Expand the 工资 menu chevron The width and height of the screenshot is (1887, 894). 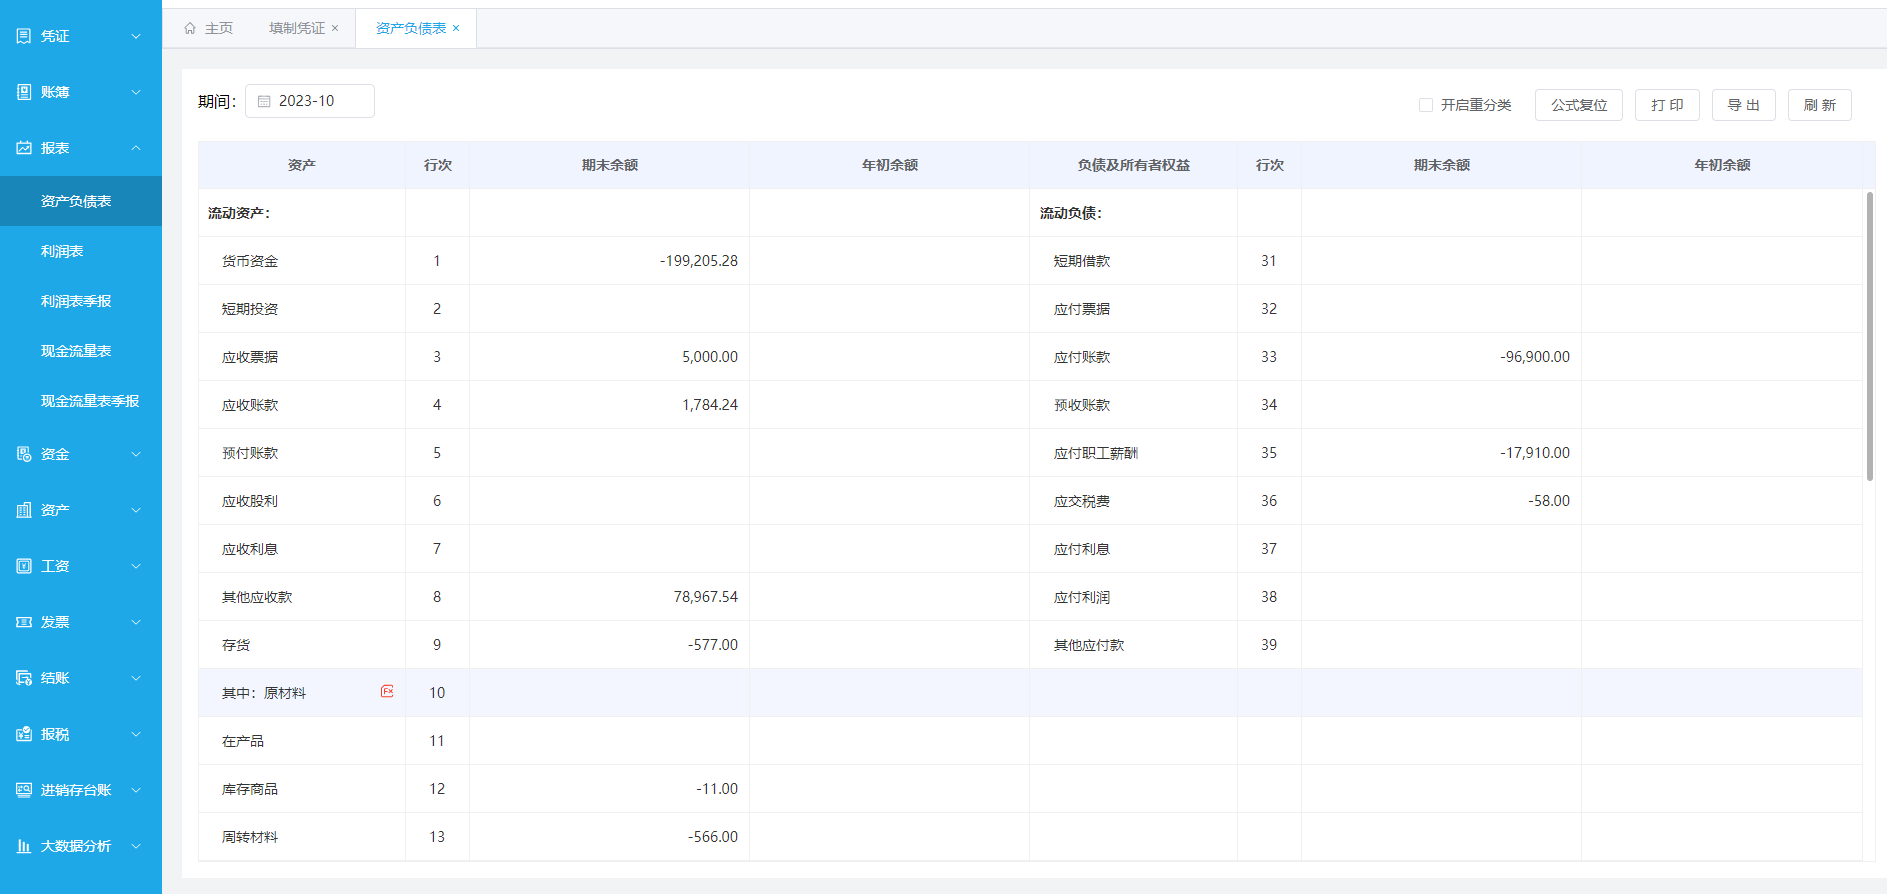pyautogui.click(x=136, y=566)
